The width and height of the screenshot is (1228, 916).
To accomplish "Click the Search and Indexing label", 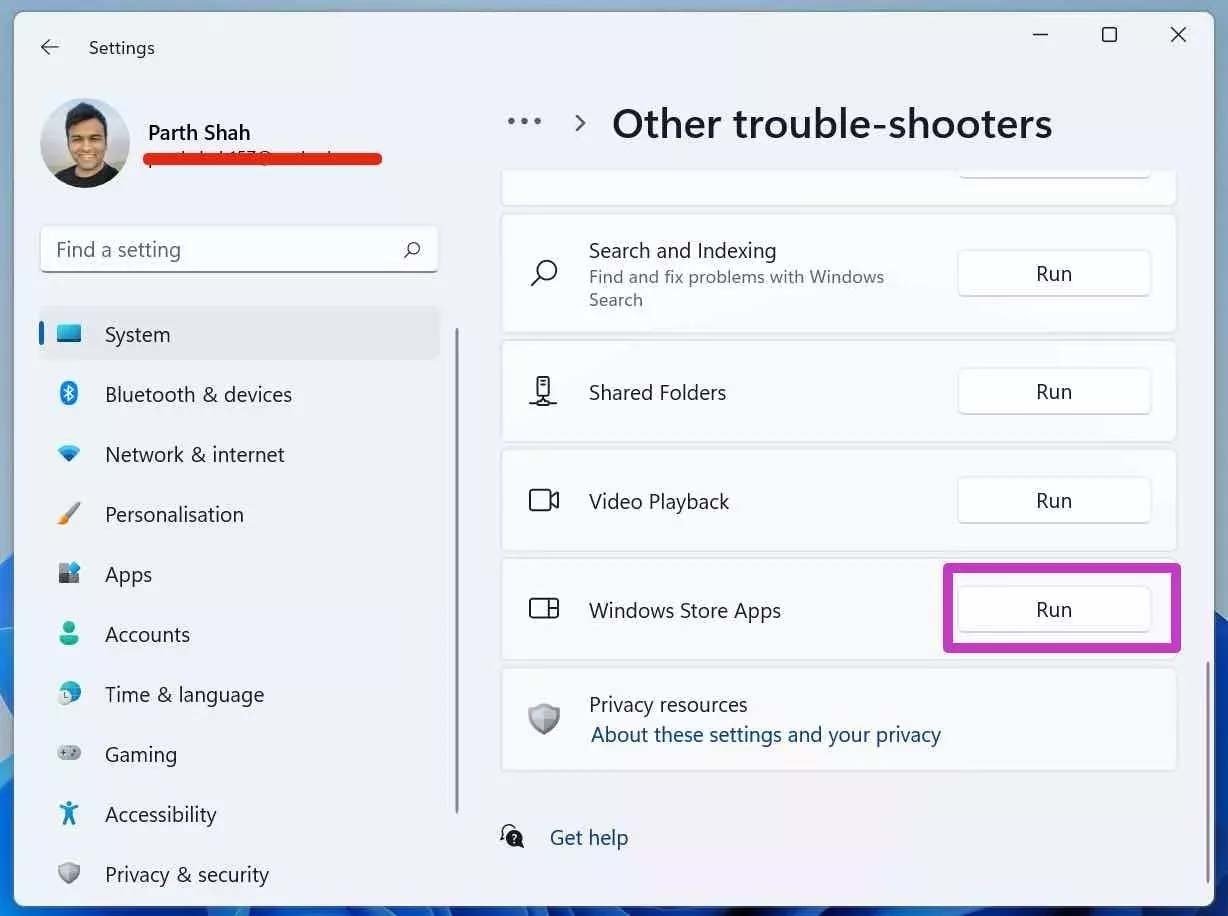I will pyautogui.click(x=682, y=250).
